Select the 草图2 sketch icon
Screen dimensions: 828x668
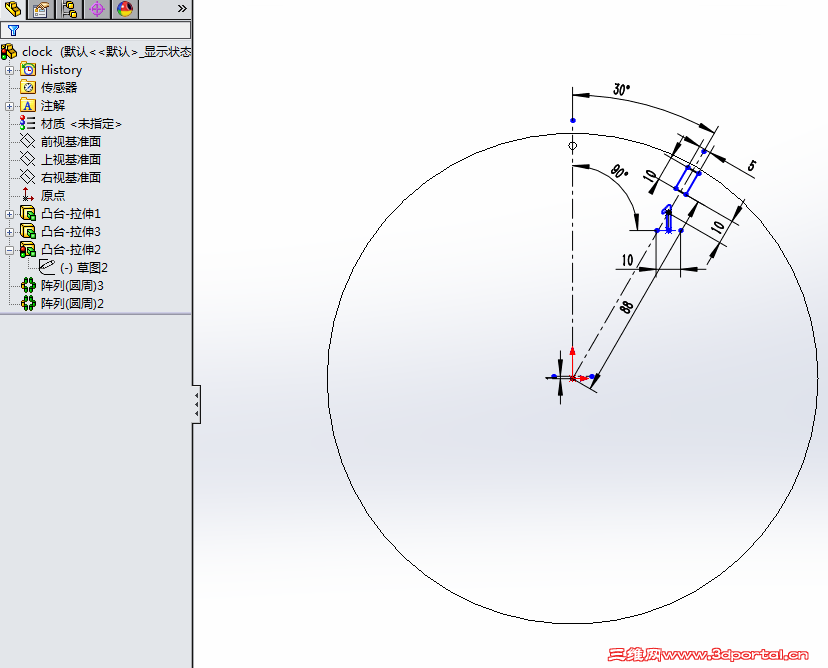pyautogui.click(x=48, y=267)
